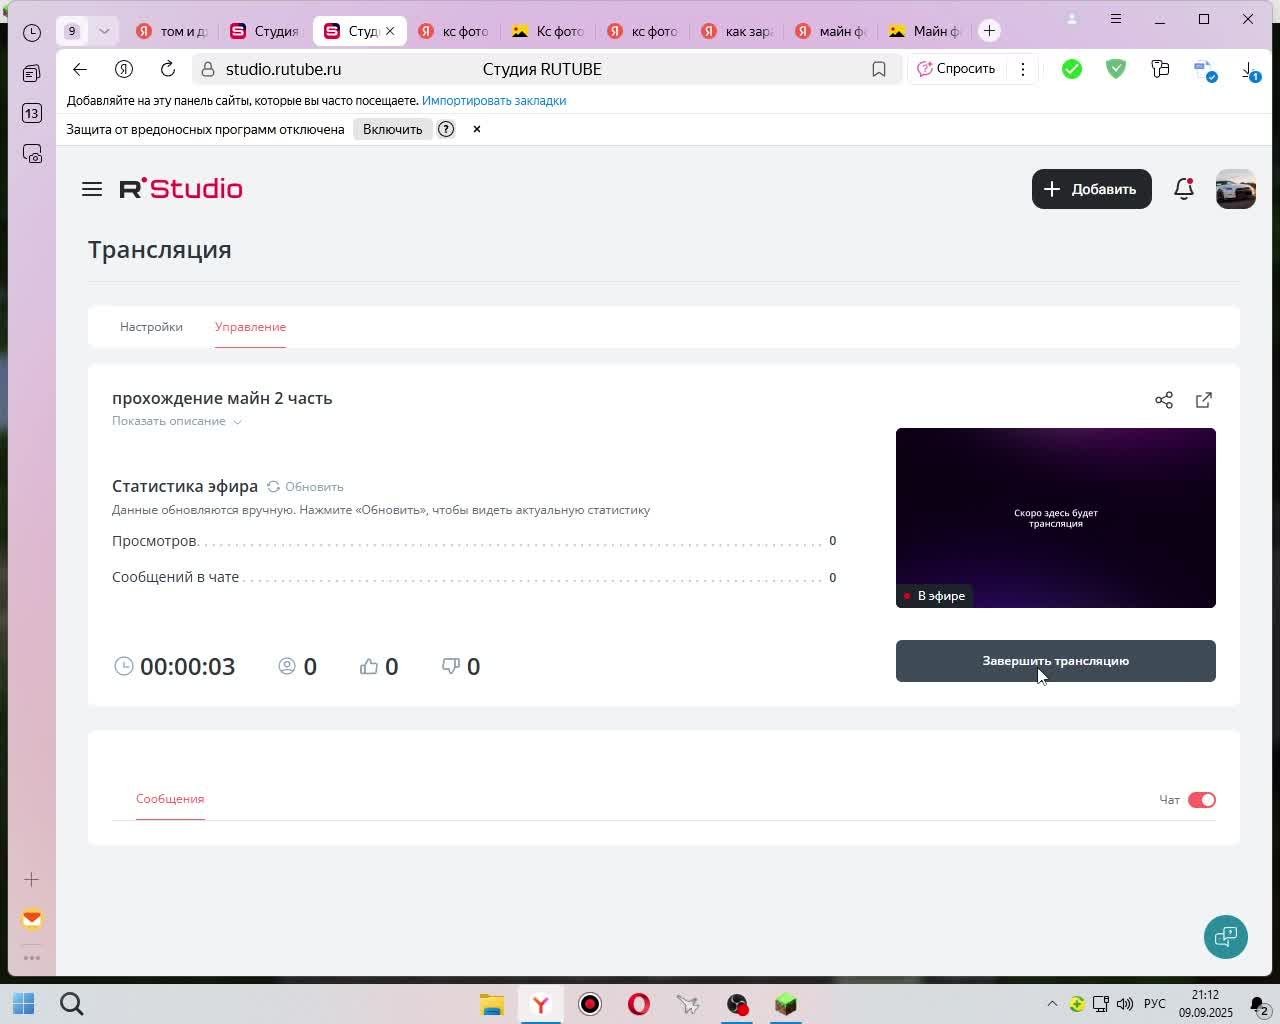Open the R Studio hamburger menu

pyautogui.click(x=92, y=189)
